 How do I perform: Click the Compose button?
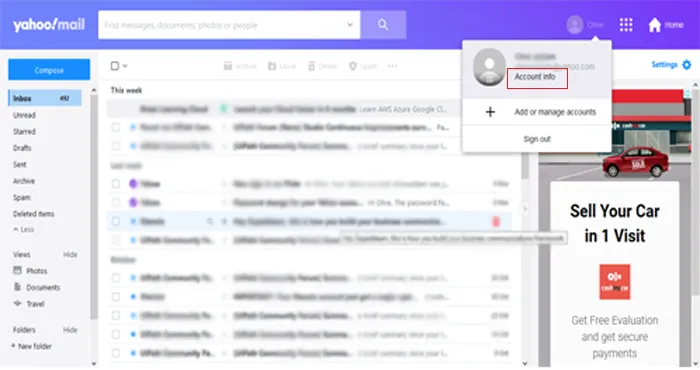[x=49, y=70]
